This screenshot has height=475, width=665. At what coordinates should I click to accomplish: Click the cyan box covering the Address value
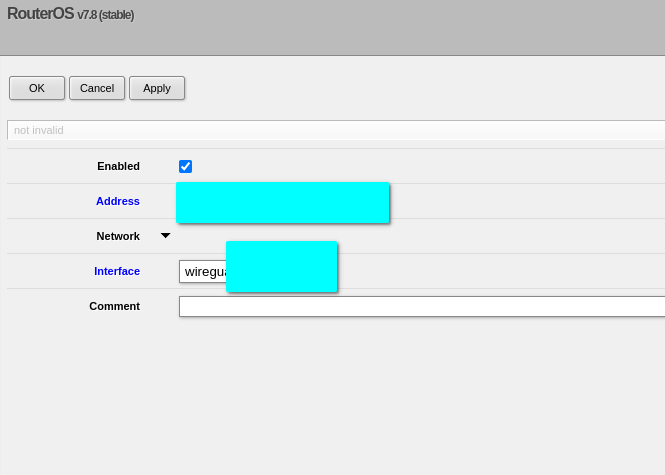coord(282,202)
